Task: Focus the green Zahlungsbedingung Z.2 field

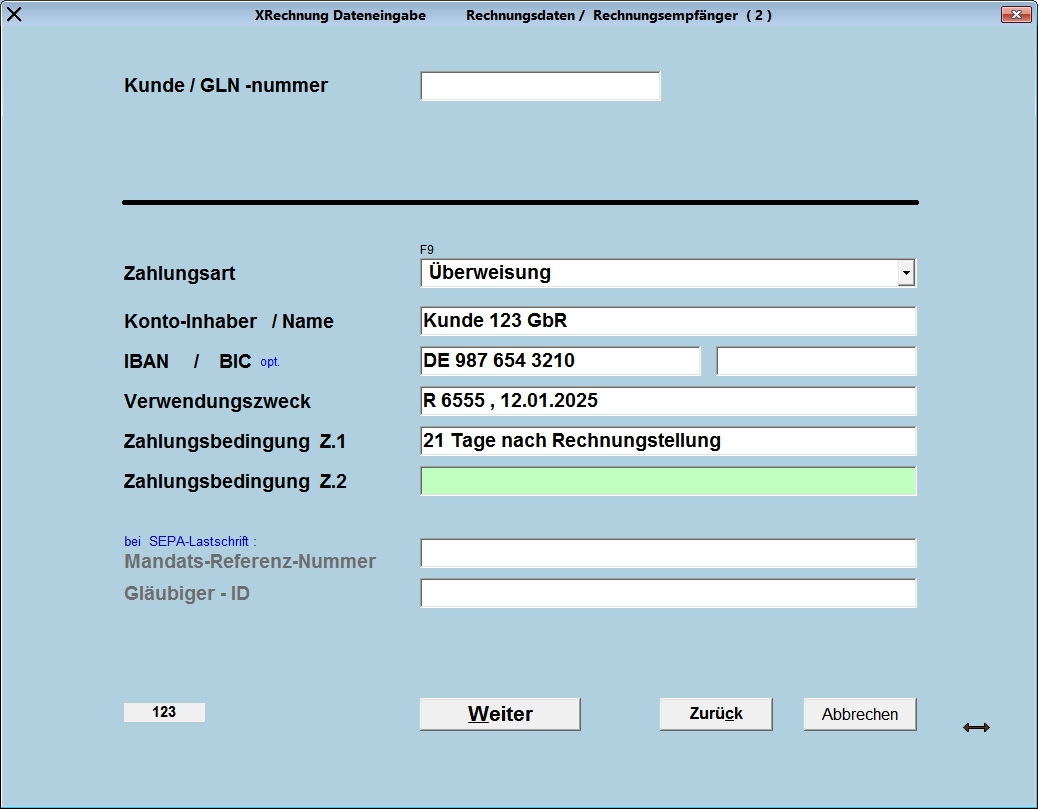Action: tap(667, 481)
